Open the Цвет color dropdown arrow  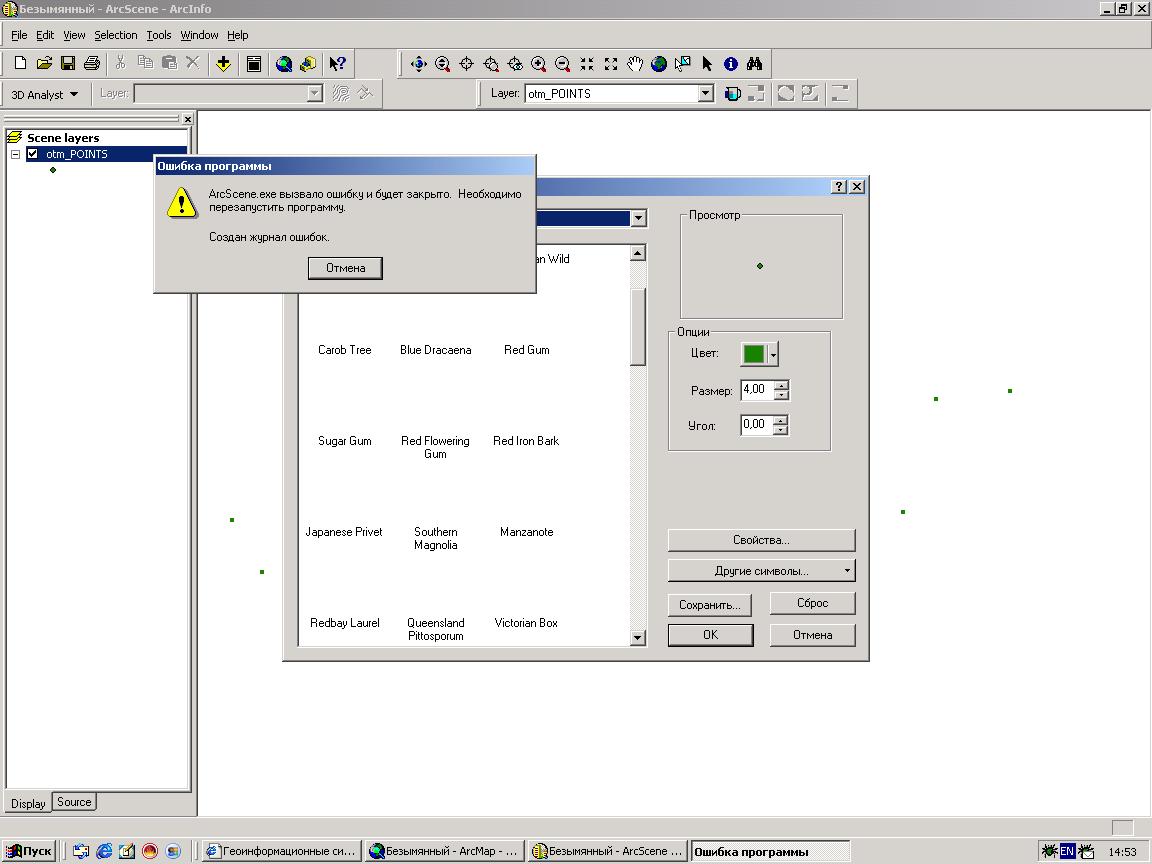coord(773,354)
